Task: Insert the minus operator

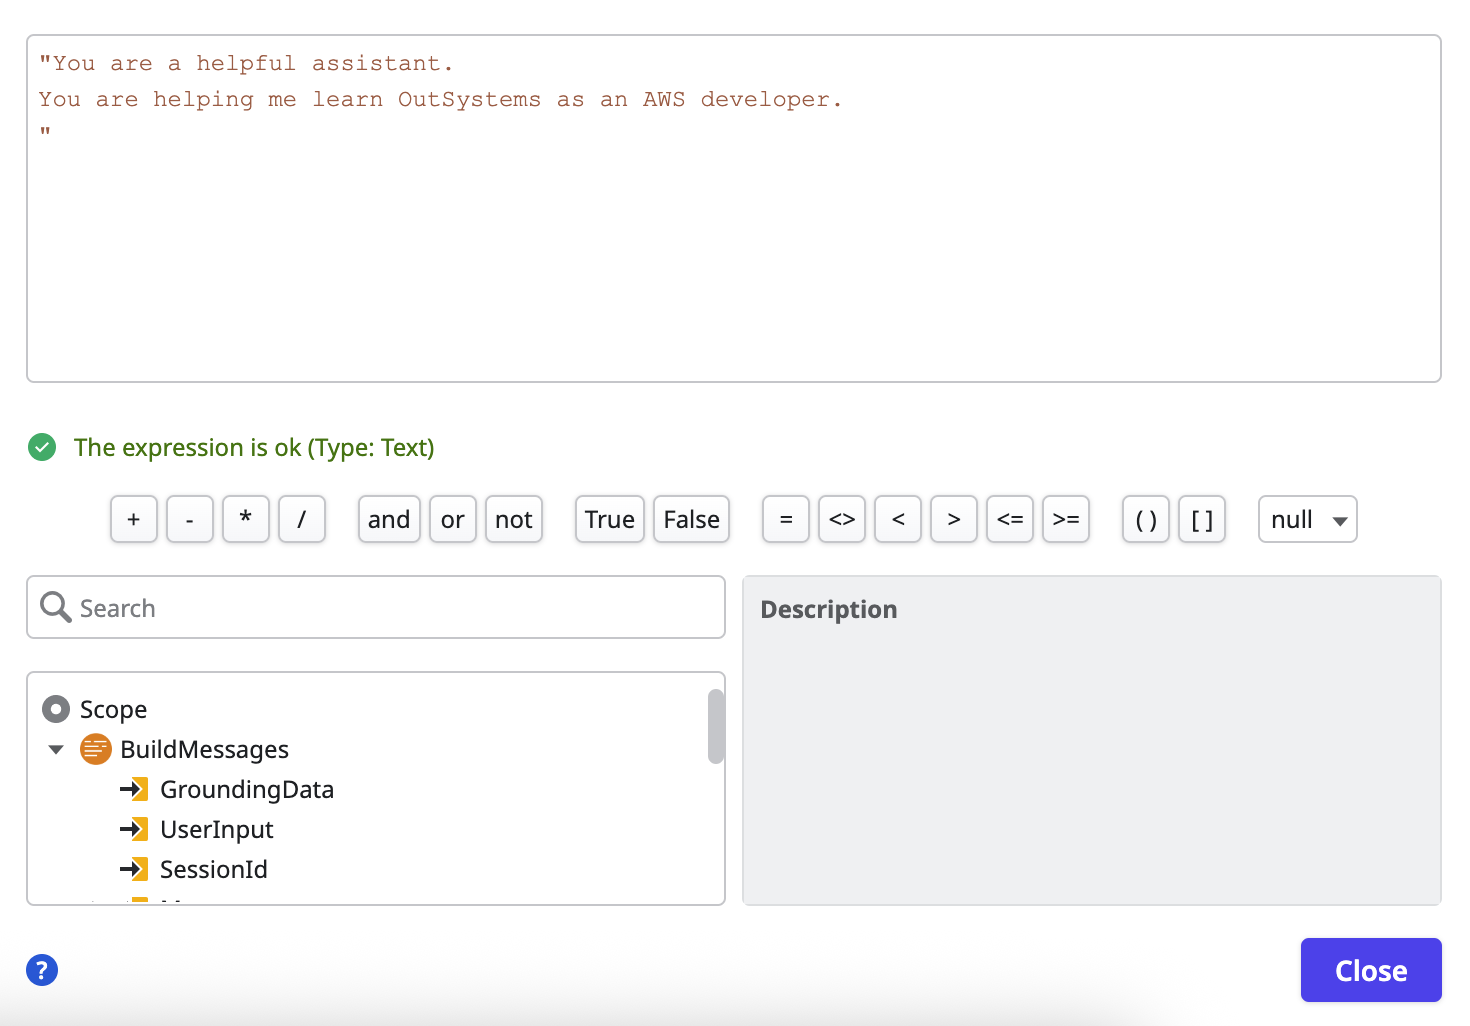Action: tap(190, 519)
